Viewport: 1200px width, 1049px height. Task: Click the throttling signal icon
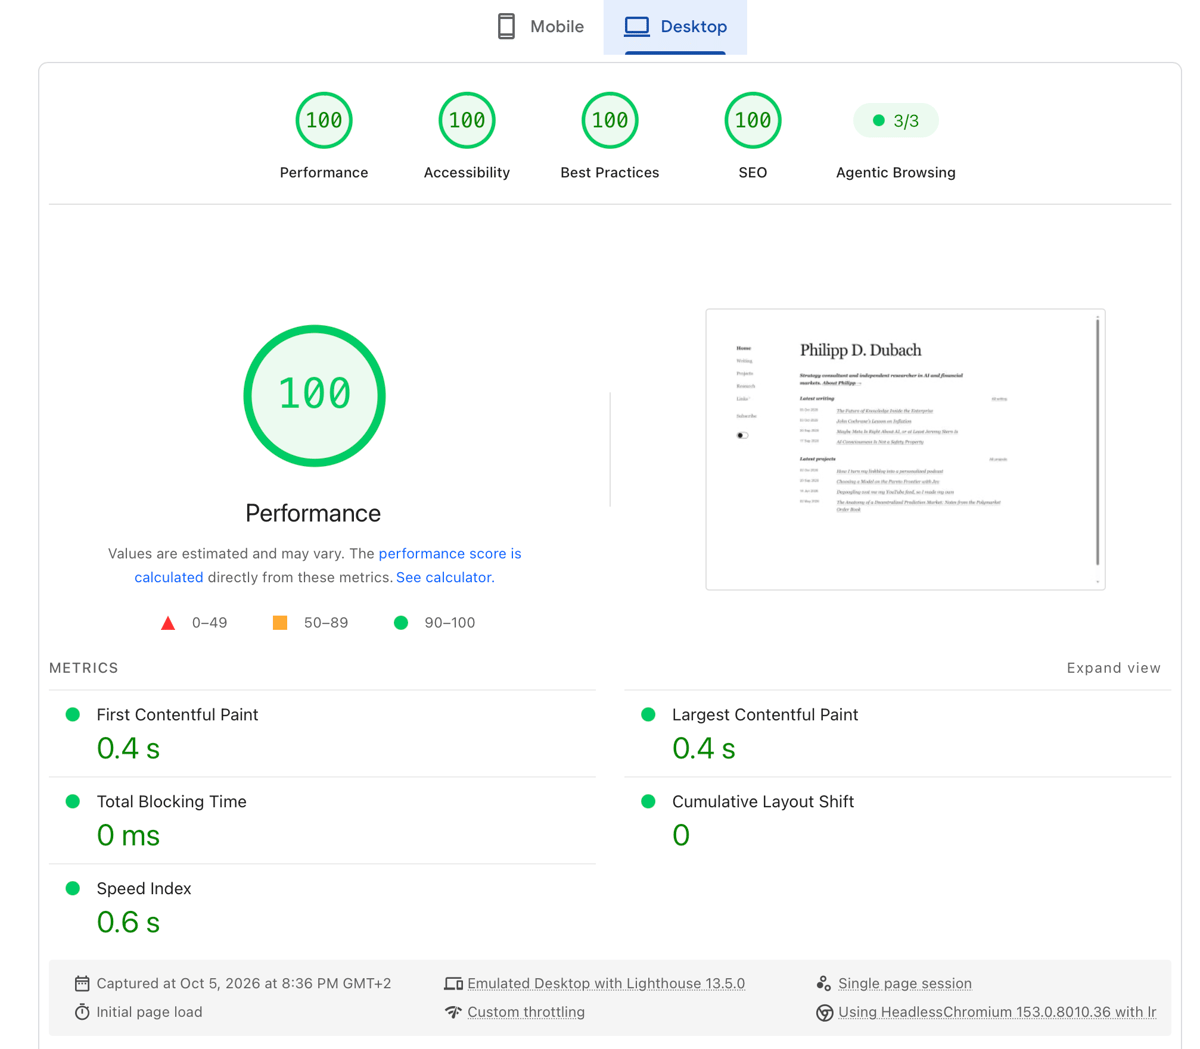[x=453, y=1012]
